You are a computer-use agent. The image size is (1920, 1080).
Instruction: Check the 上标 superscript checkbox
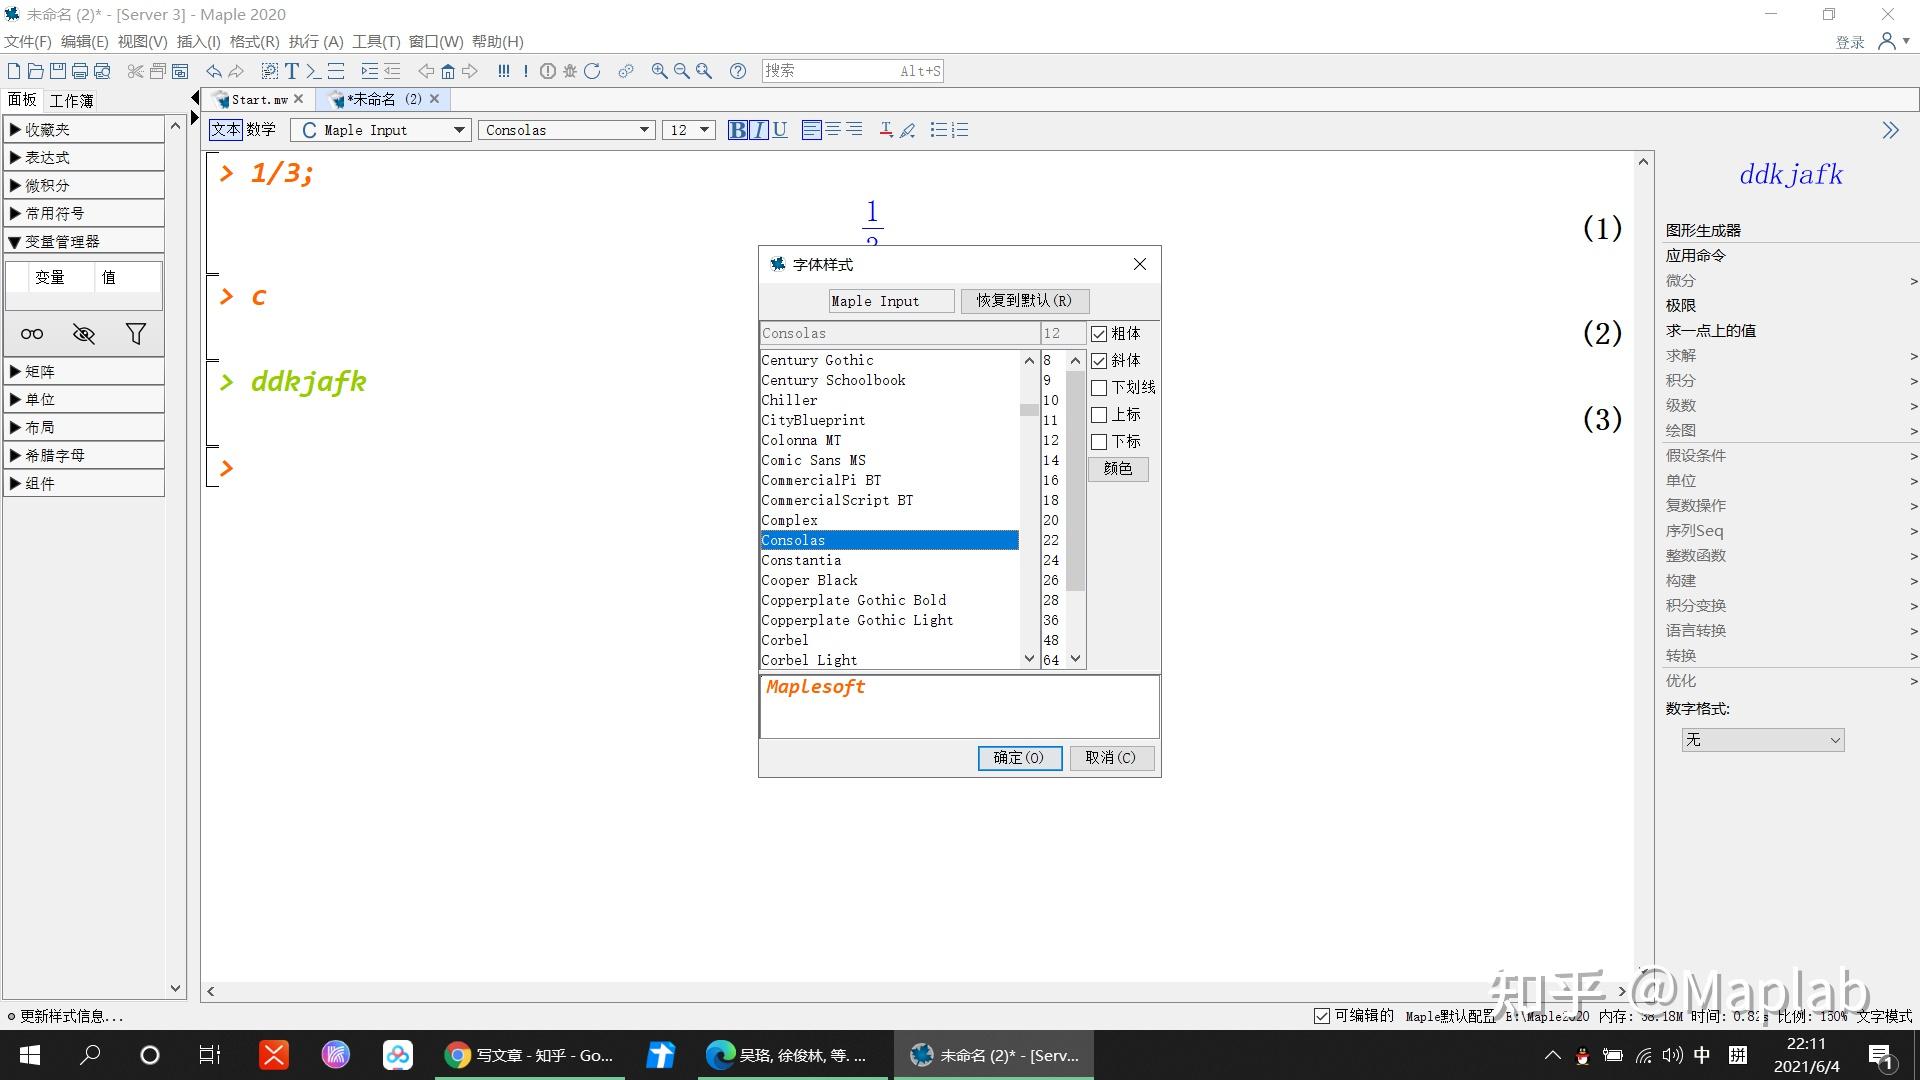tap(1099, 415)
